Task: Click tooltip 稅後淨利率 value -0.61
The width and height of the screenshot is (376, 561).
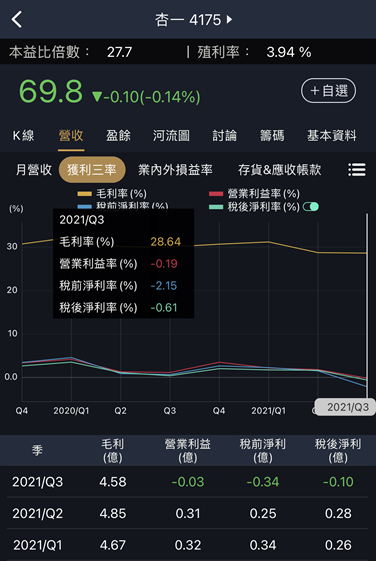Action: (163, 307)
